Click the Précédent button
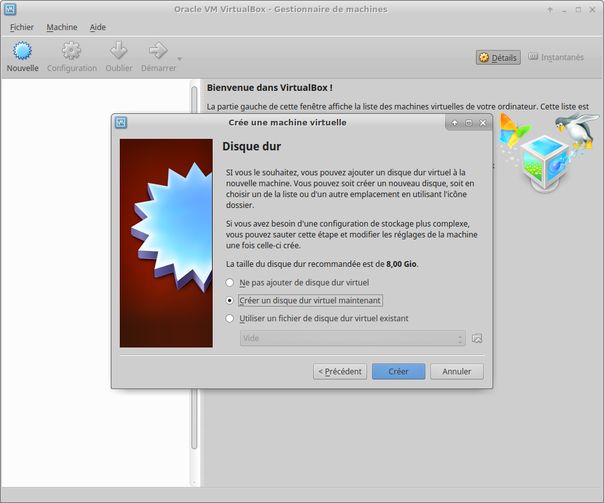 coord(340,371)
